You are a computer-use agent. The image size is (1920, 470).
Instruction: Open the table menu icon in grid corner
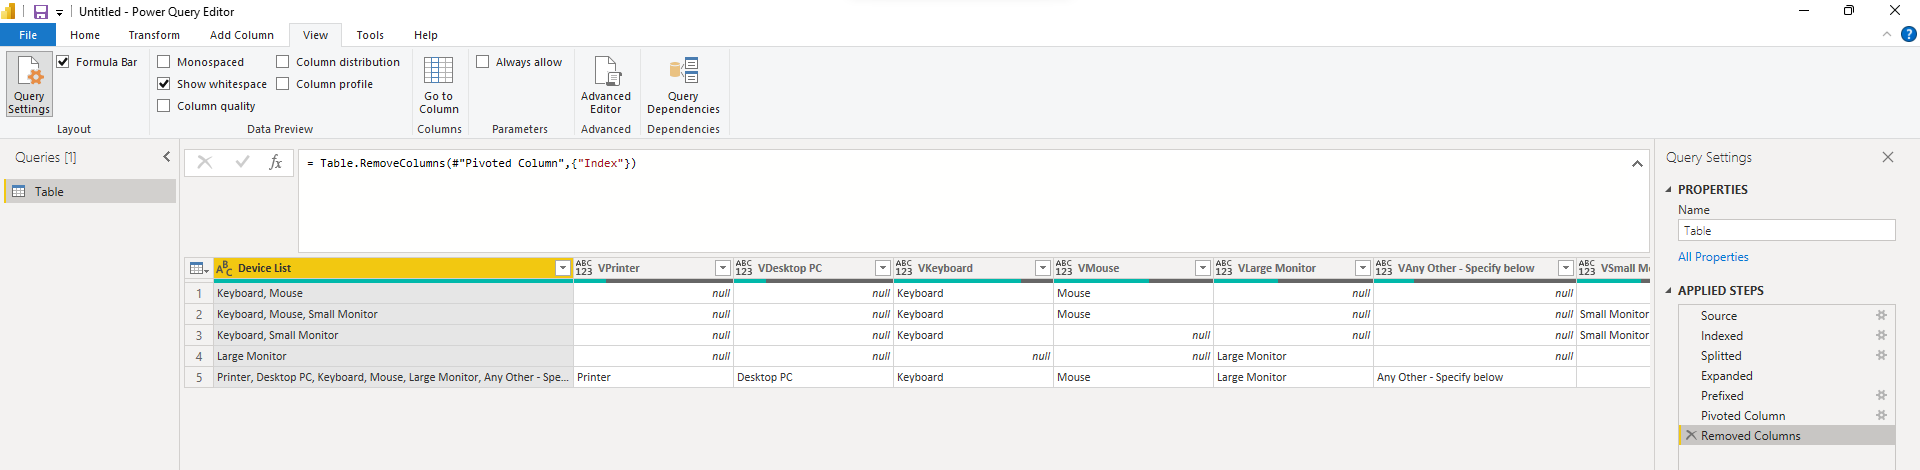(x=199, y=268)
